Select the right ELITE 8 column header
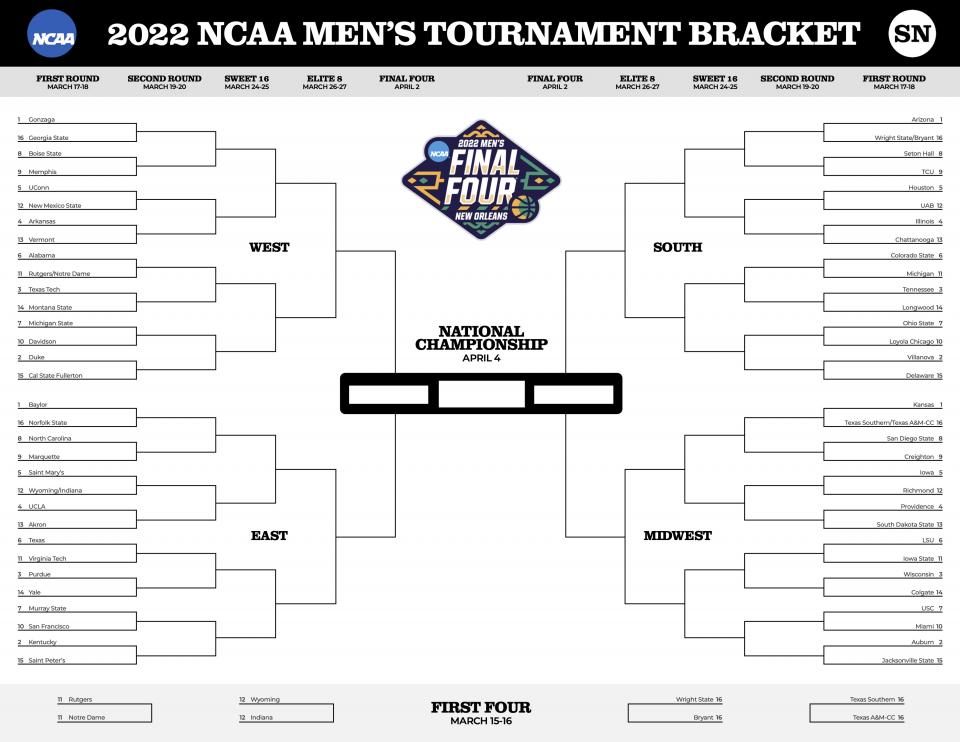960x742 pixels. tap(637, 82)
